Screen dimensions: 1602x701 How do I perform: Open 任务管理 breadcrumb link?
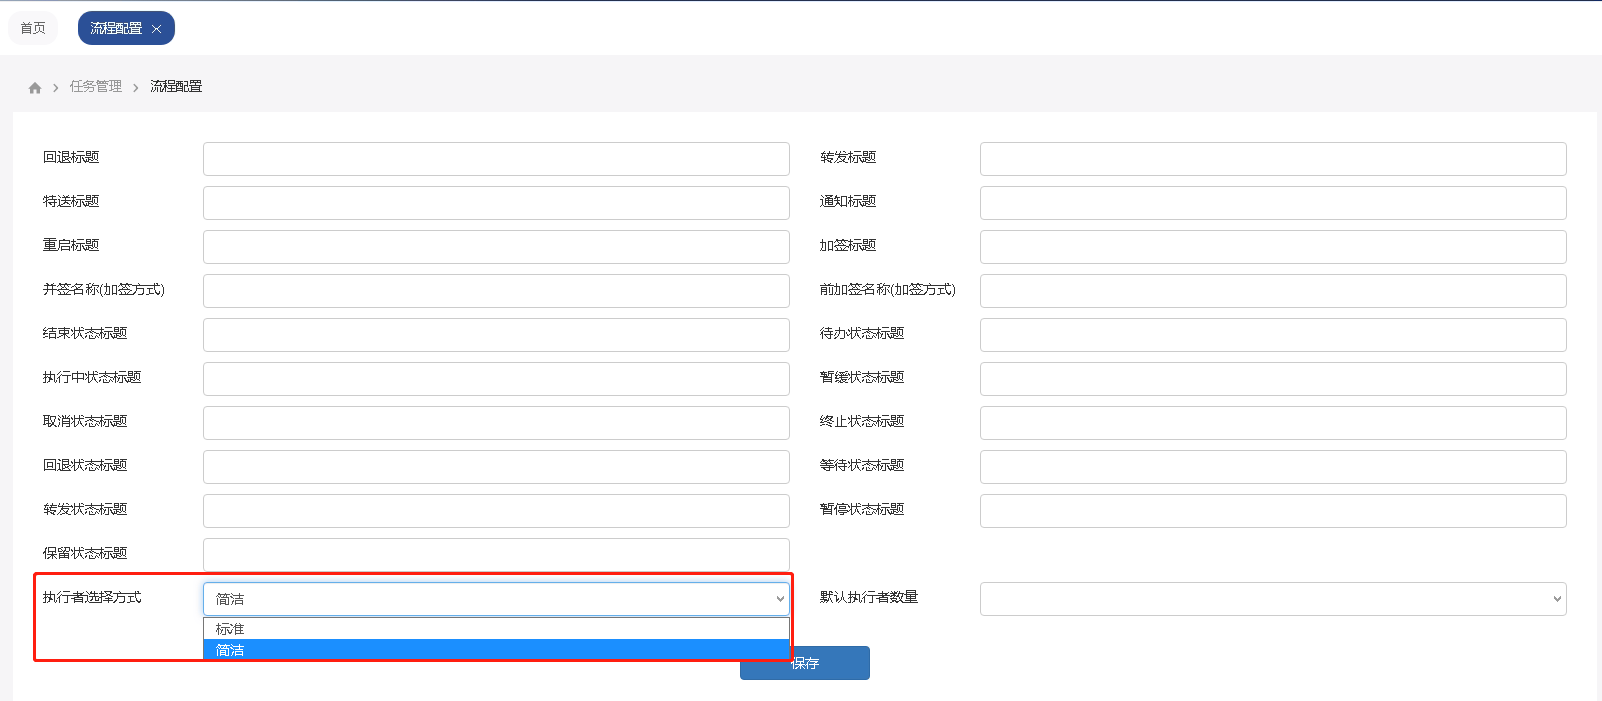click(x=96, y=87)
